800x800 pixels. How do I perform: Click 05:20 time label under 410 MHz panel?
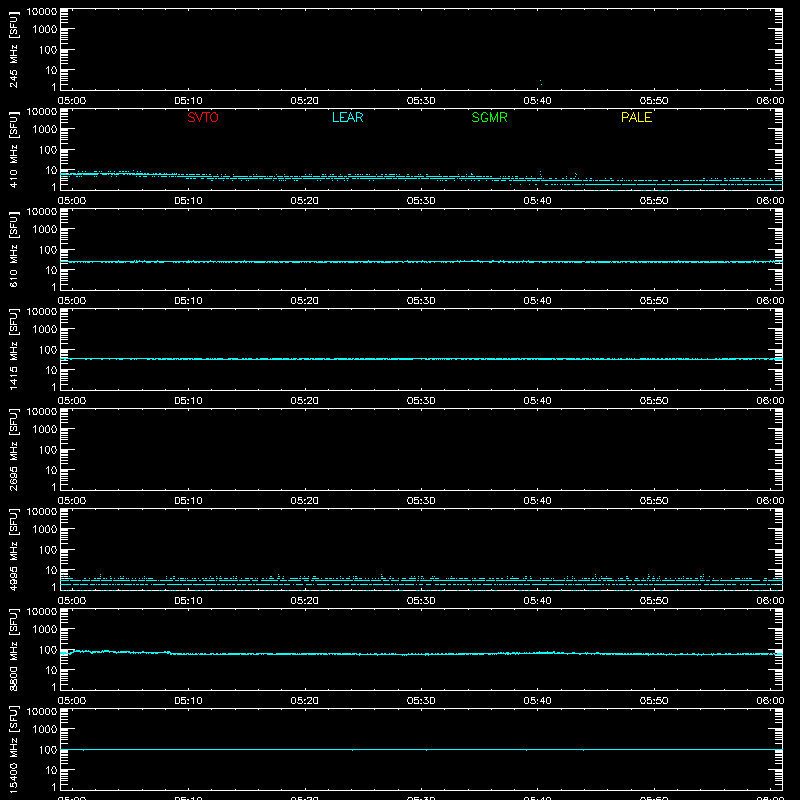point(305,201)
